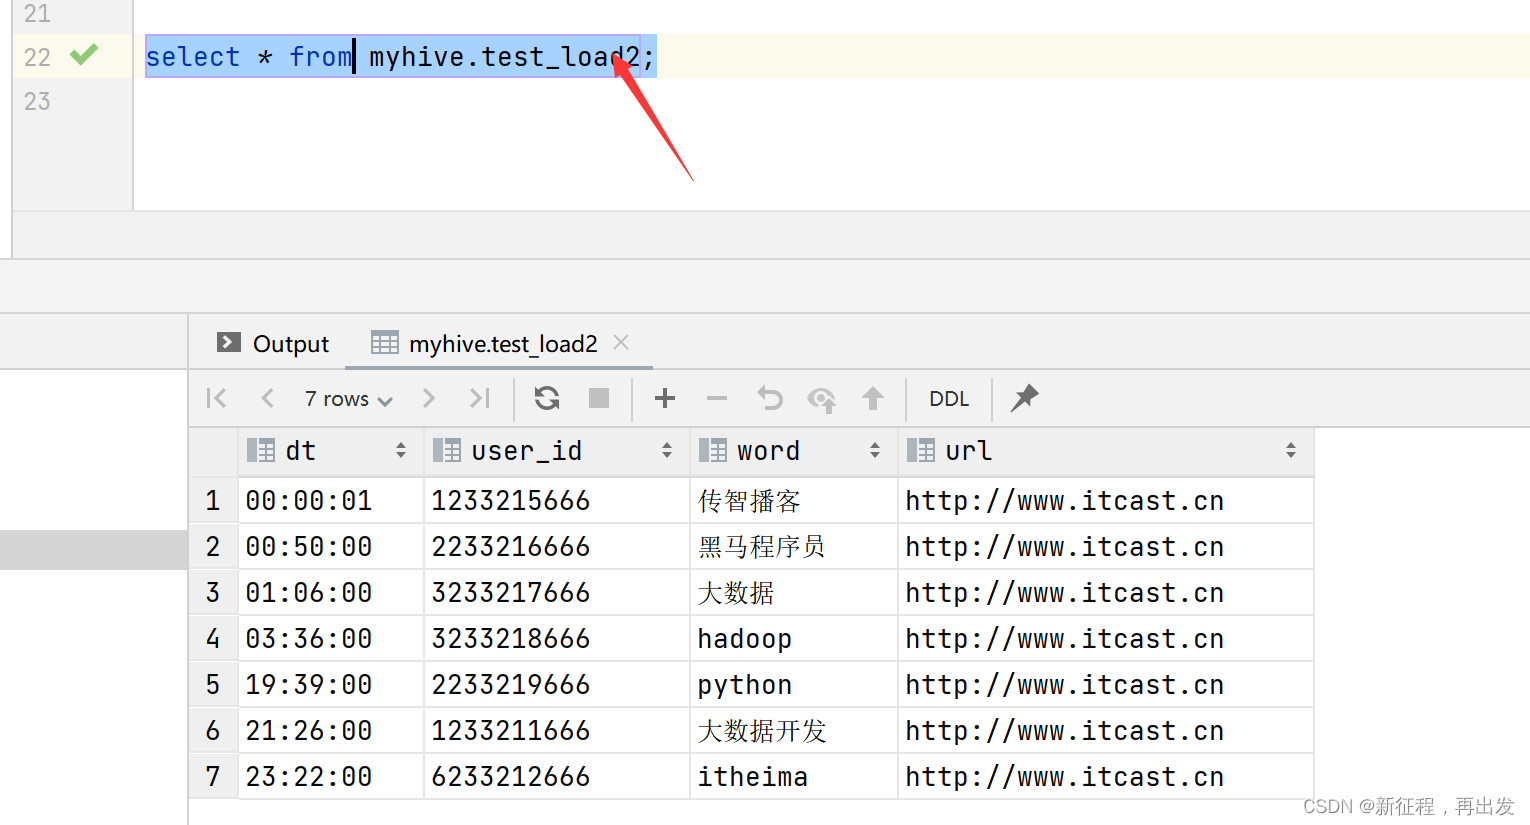Click table icon in word column header
Image resolution: width=1530 pixels, height=825 pixels.
click(x=713, y=451)
